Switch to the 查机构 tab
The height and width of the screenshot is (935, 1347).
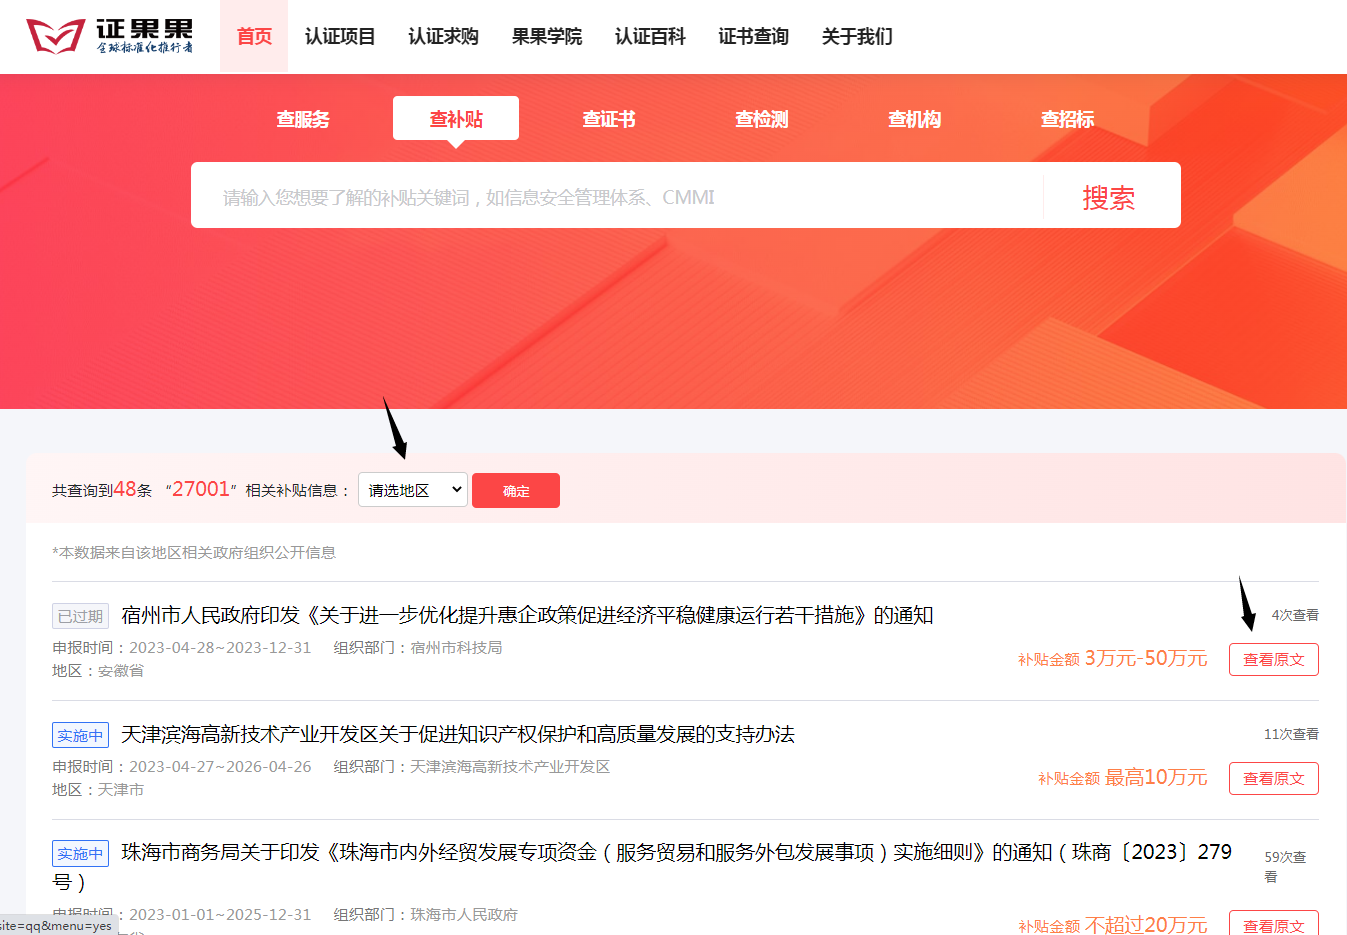[915, 119]
